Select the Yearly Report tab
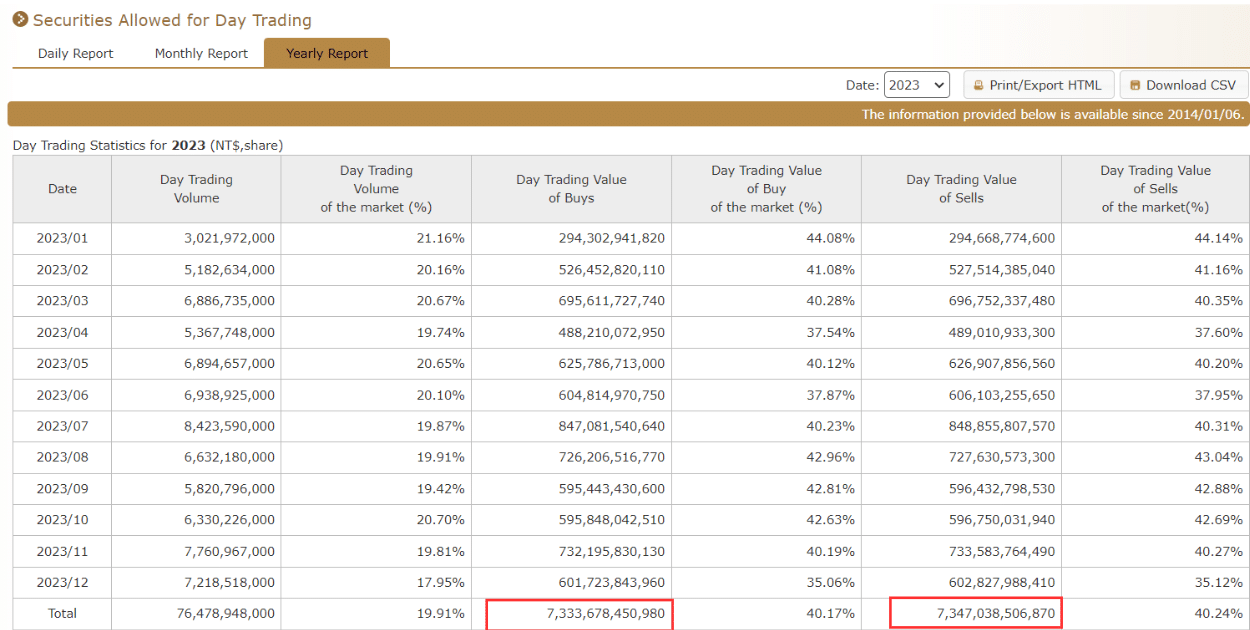This screenshot has height=630, width=1250. [x=326, y=52]
